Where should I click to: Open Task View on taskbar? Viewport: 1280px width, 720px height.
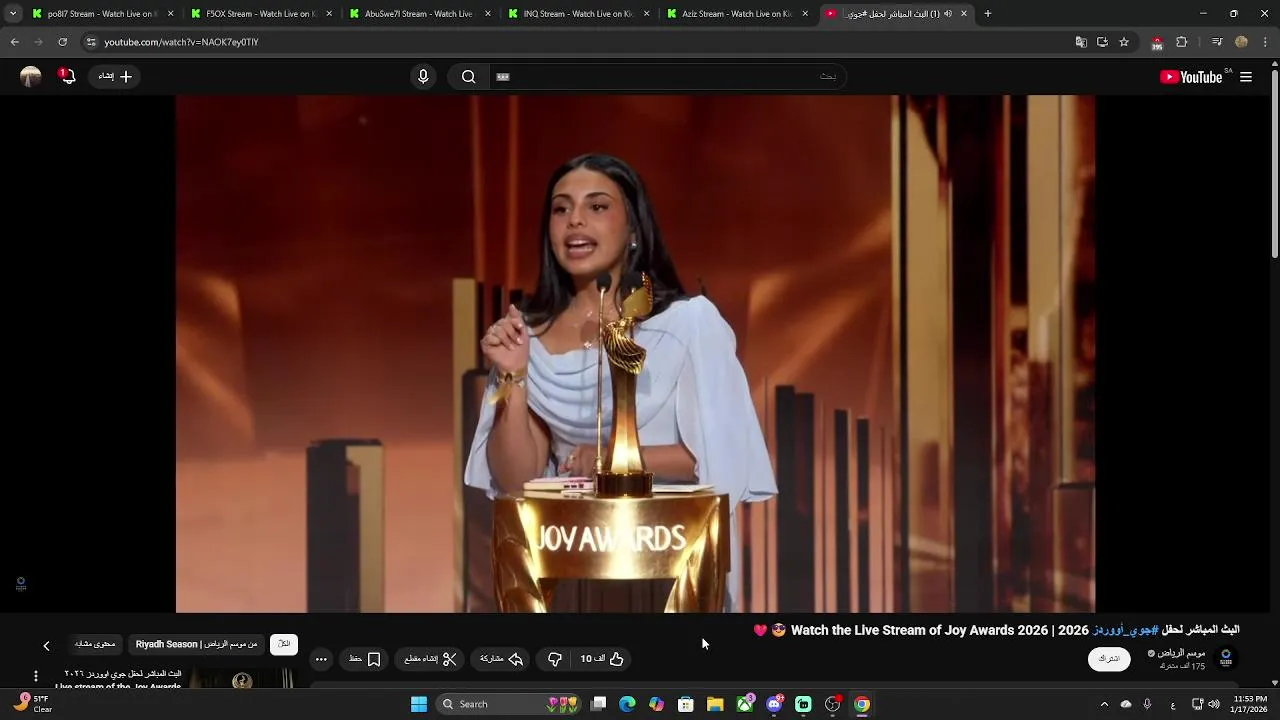pos(598,704)
